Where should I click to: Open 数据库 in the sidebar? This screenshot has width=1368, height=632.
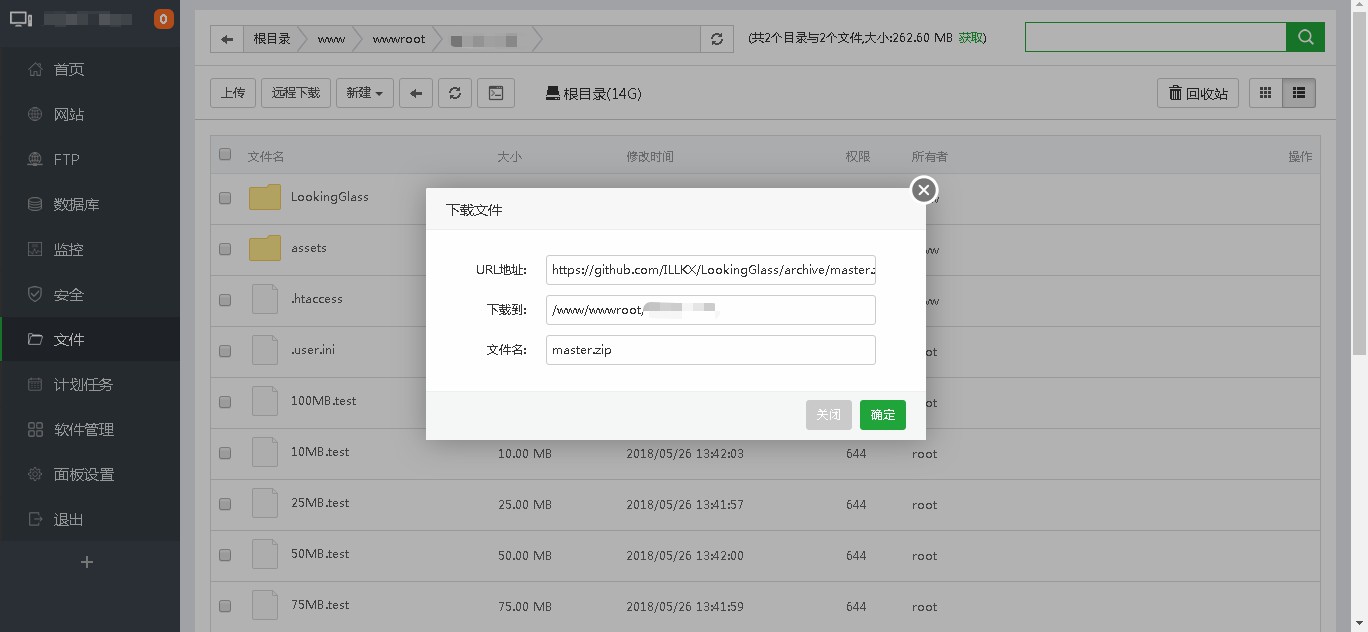[x=76, y=204]
